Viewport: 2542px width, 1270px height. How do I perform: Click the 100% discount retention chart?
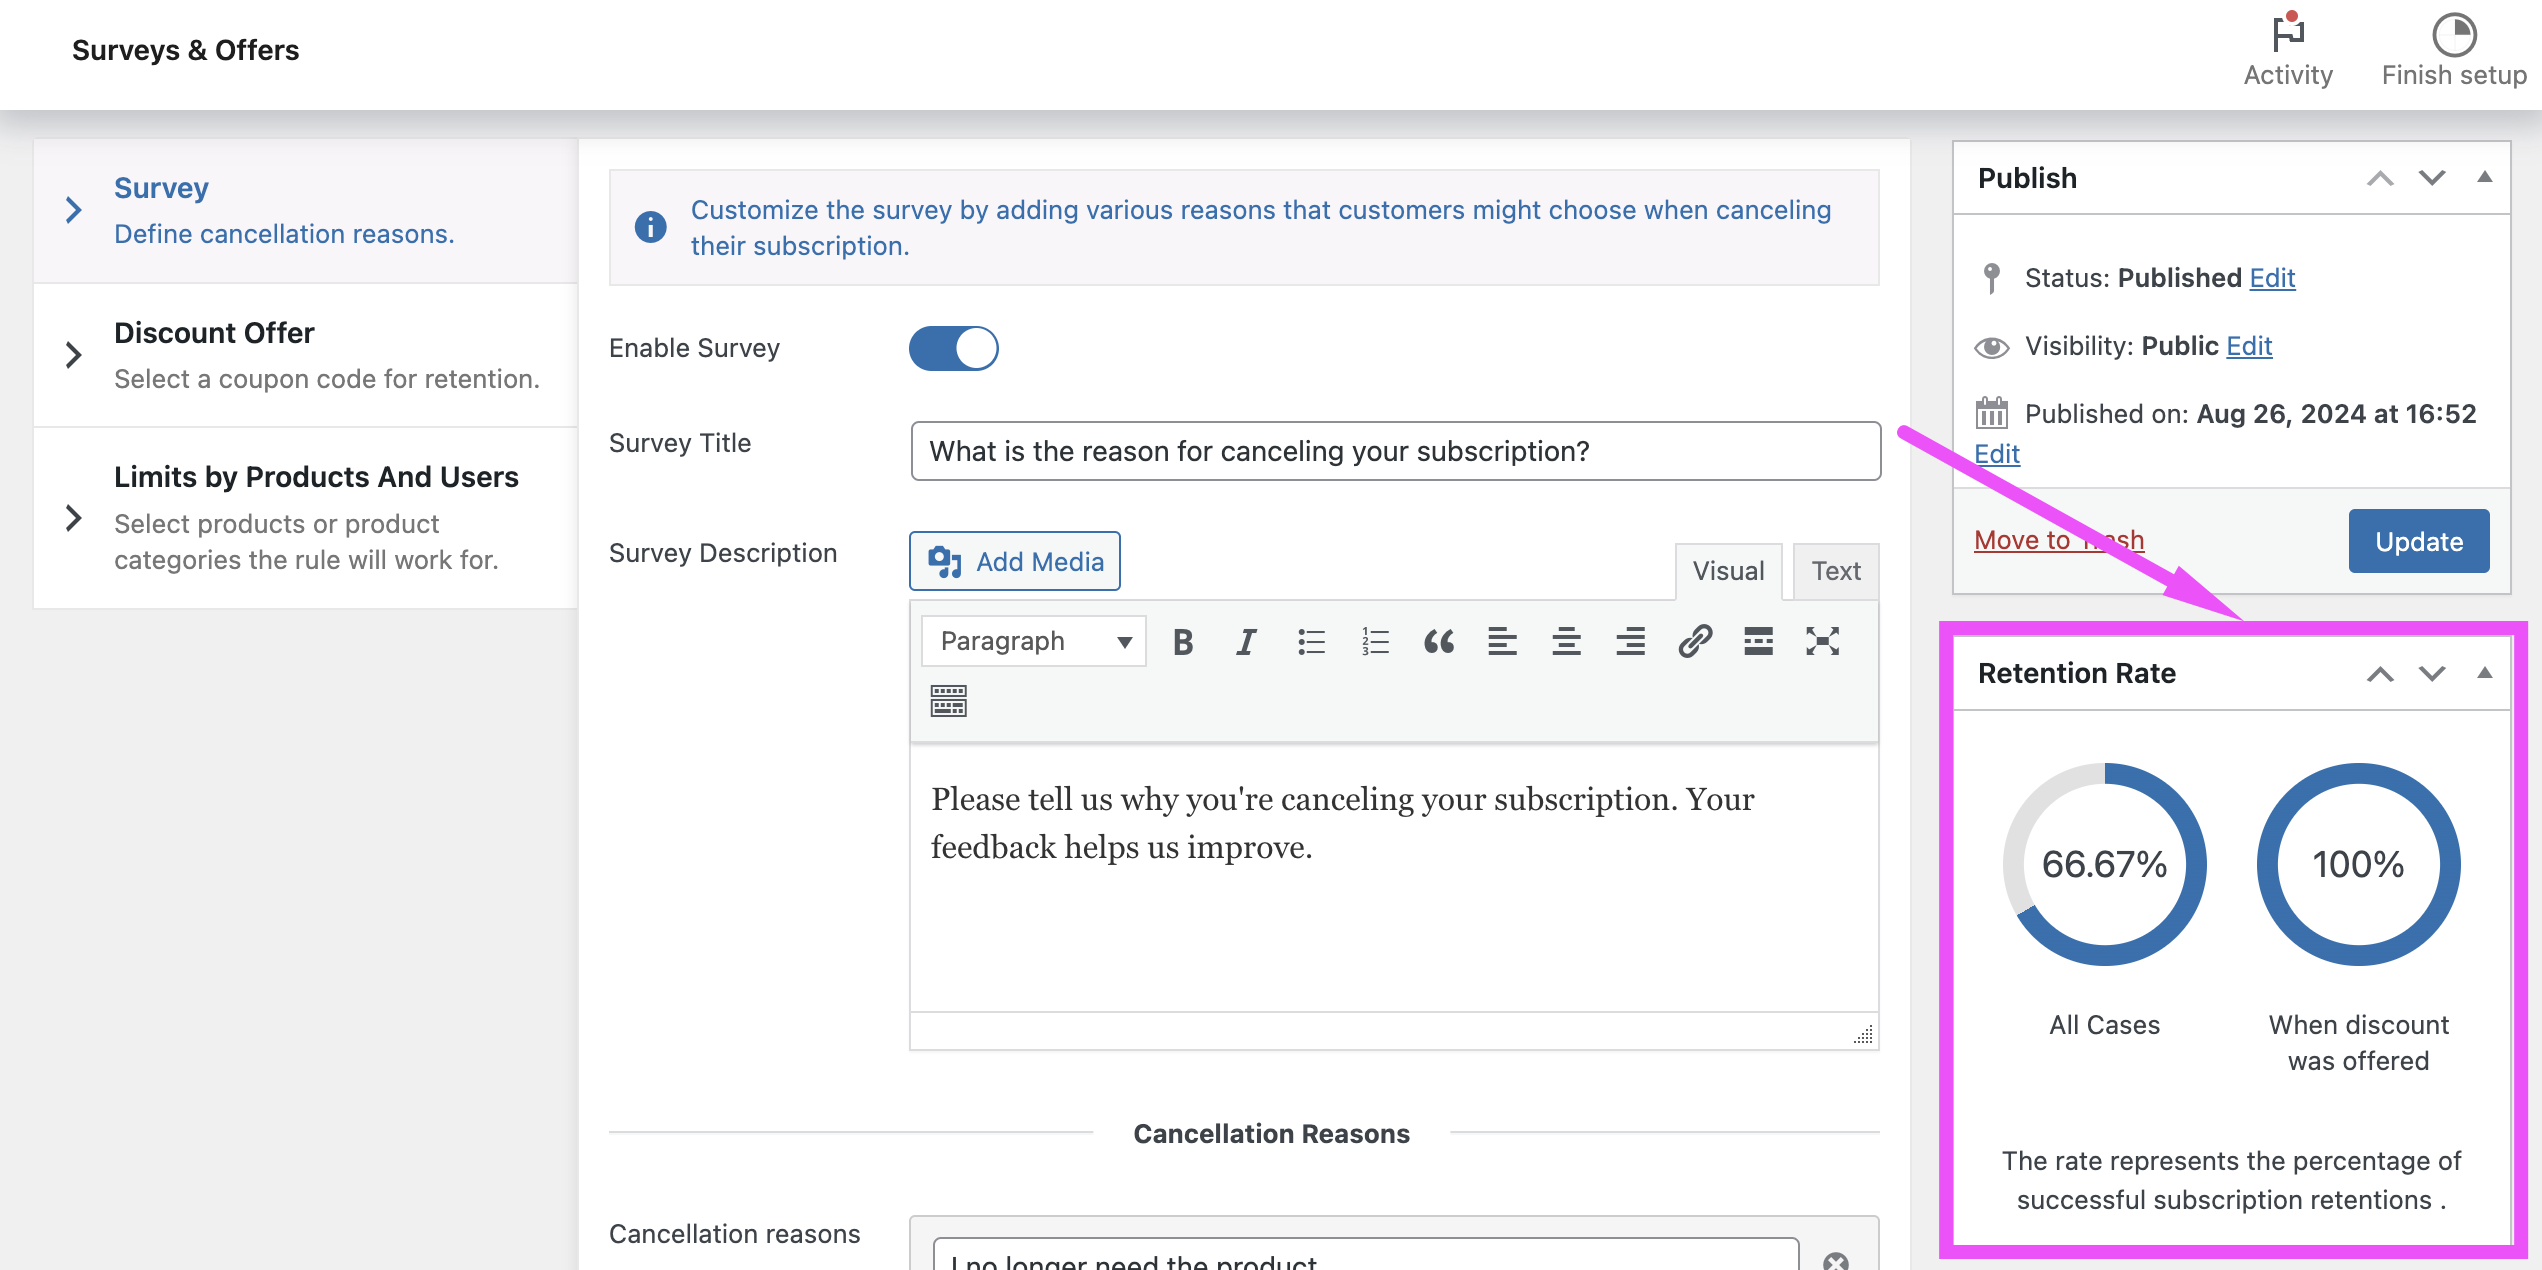(2358, 865)
